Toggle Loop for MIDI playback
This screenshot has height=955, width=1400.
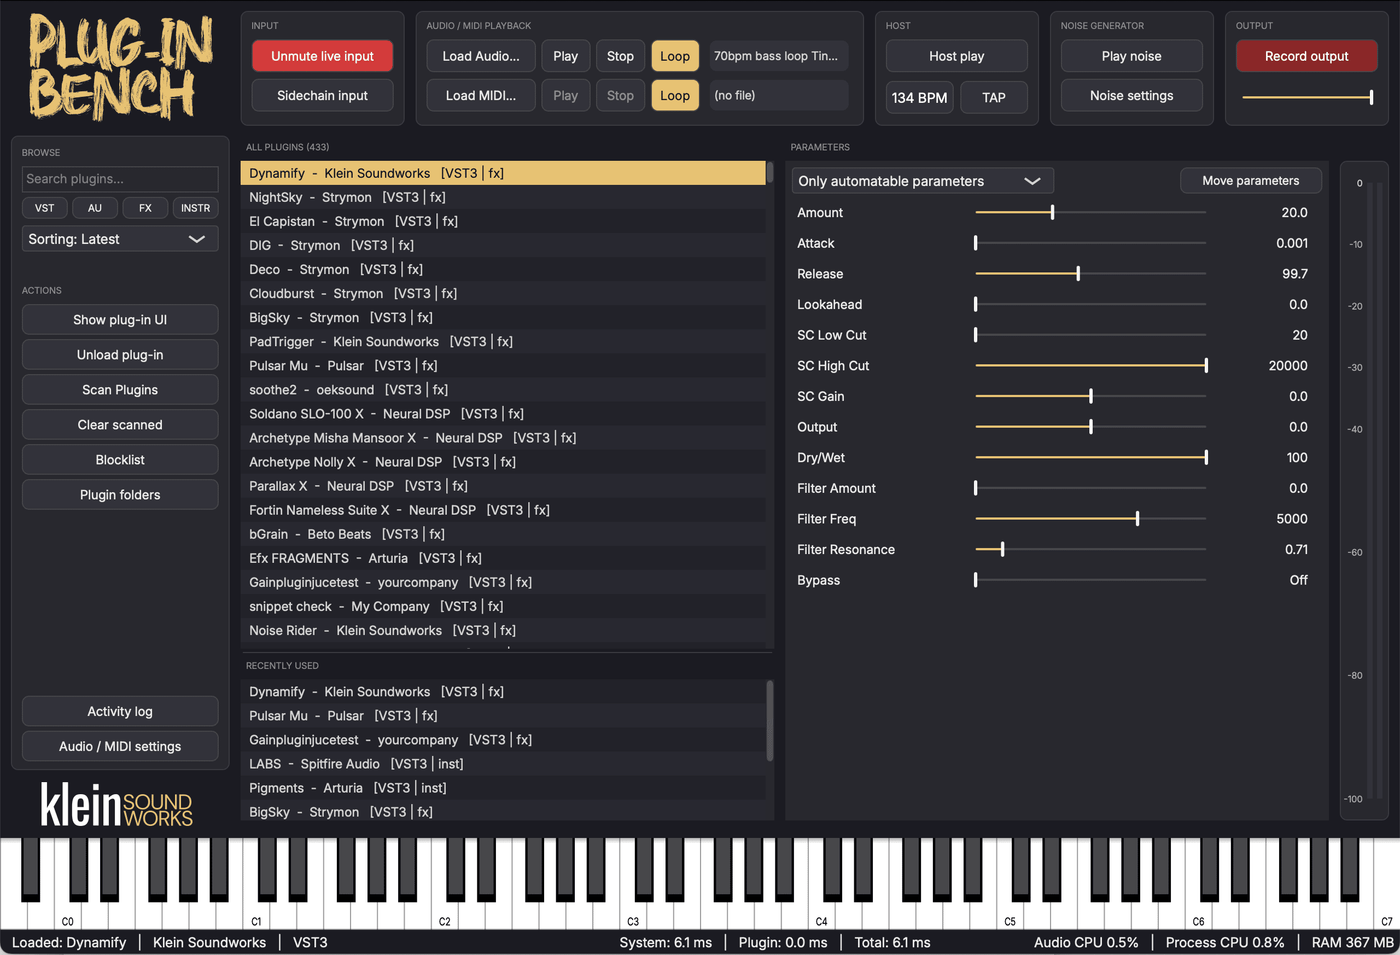[x=675, y=95]
